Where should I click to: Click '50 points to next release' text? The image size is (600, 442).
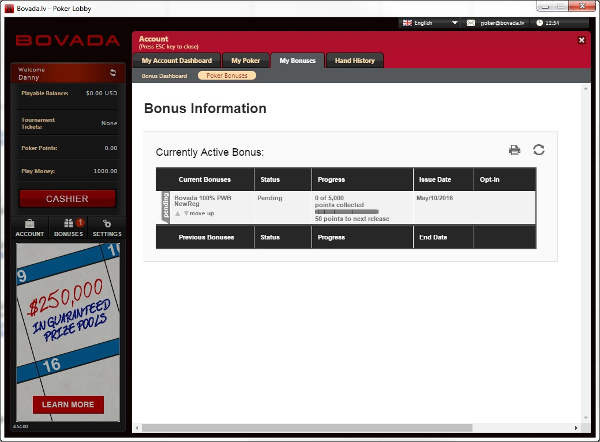click(352, 219)
